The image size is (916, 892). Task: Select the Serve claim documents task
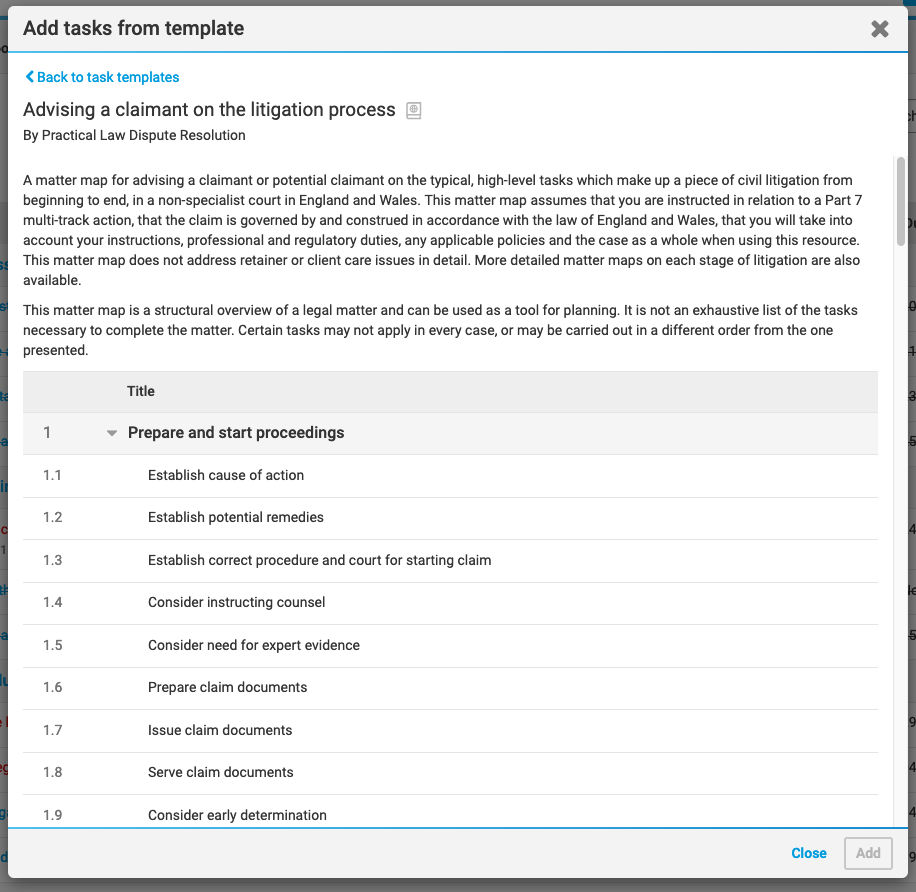coord(450,773)
